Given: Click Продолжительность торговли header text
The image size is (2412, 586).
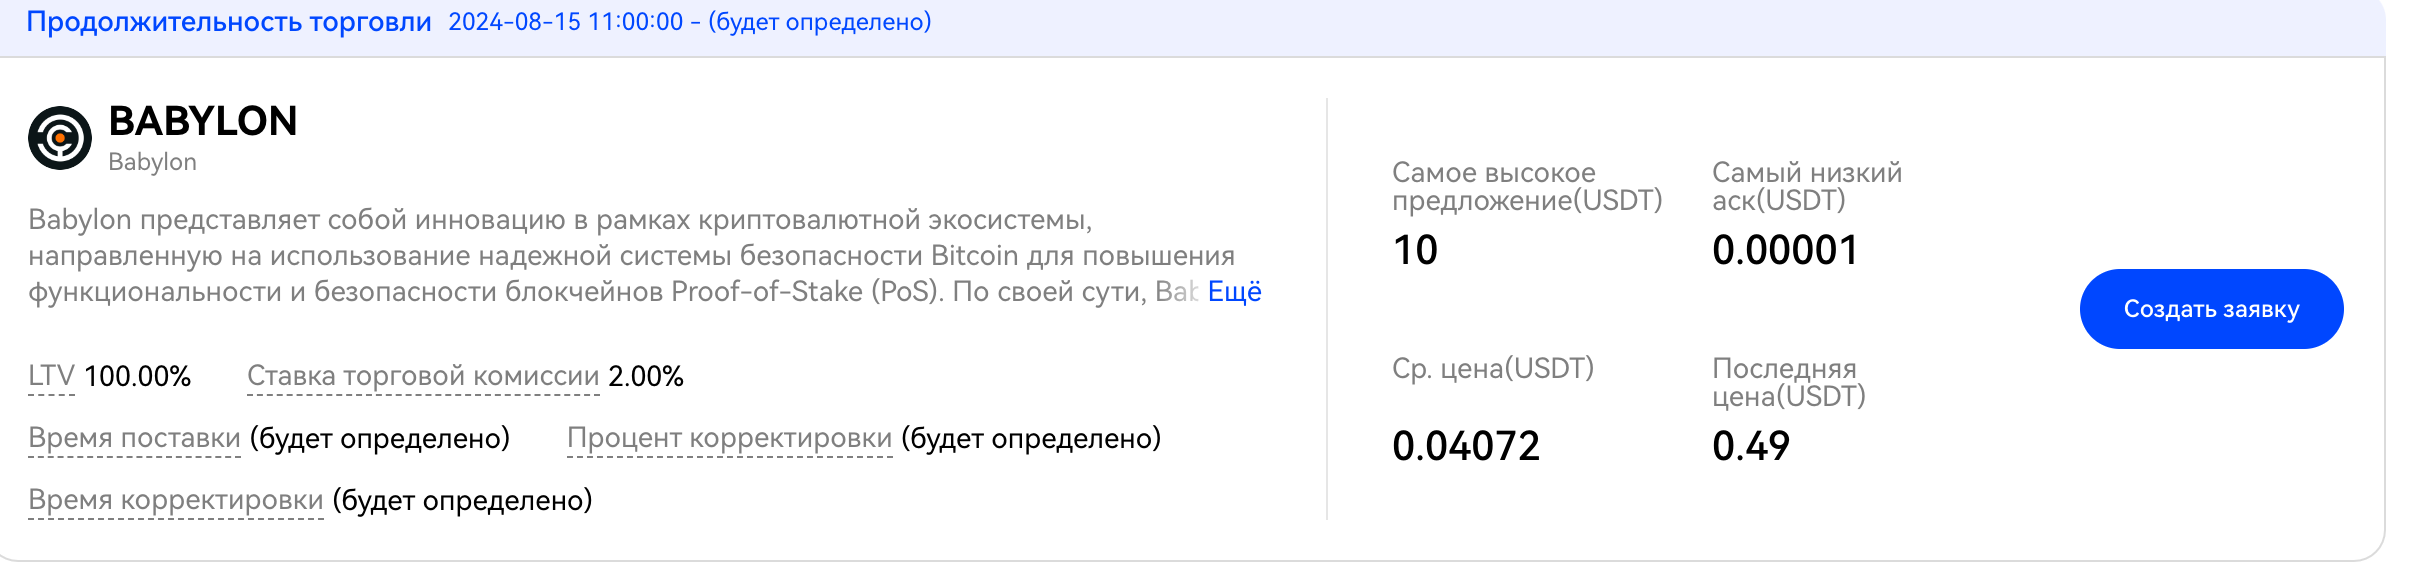Looking at the screenshot, I should point(229,22).
